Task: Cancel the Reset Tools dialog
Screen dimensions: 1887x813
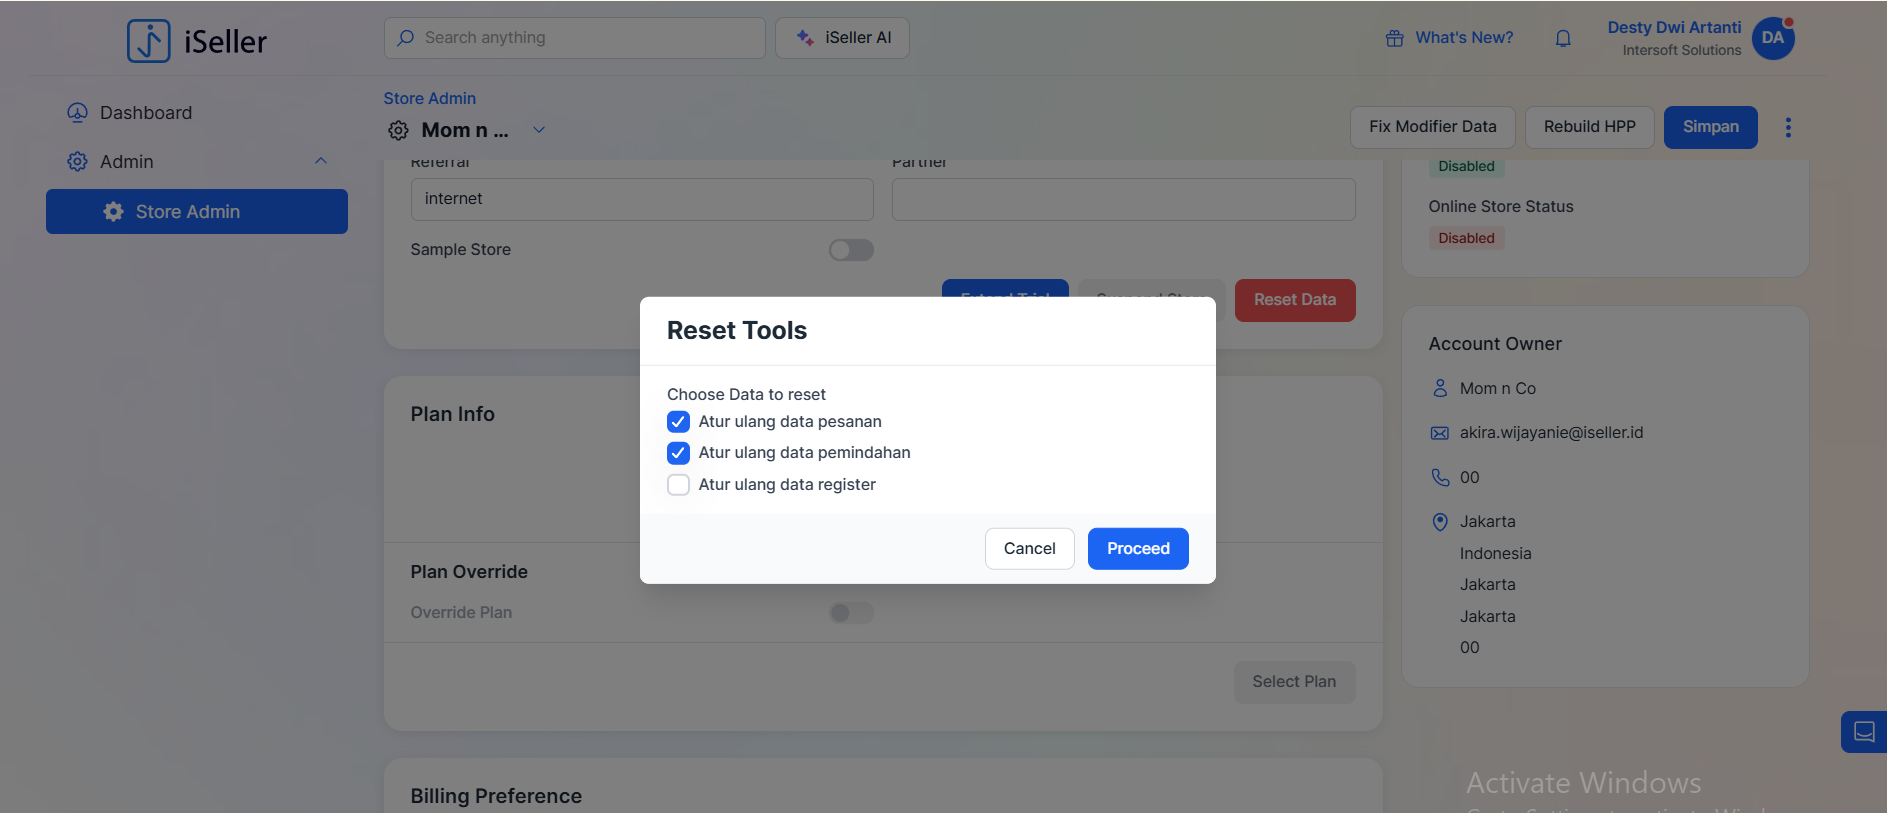Action: (1029, 549)
